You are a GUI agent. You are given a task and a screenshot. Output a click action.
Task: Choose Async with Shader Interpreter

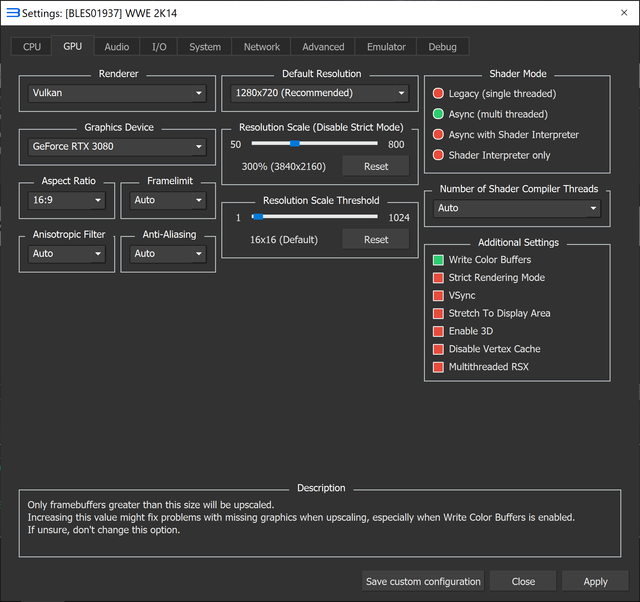[x=506, y=135]
